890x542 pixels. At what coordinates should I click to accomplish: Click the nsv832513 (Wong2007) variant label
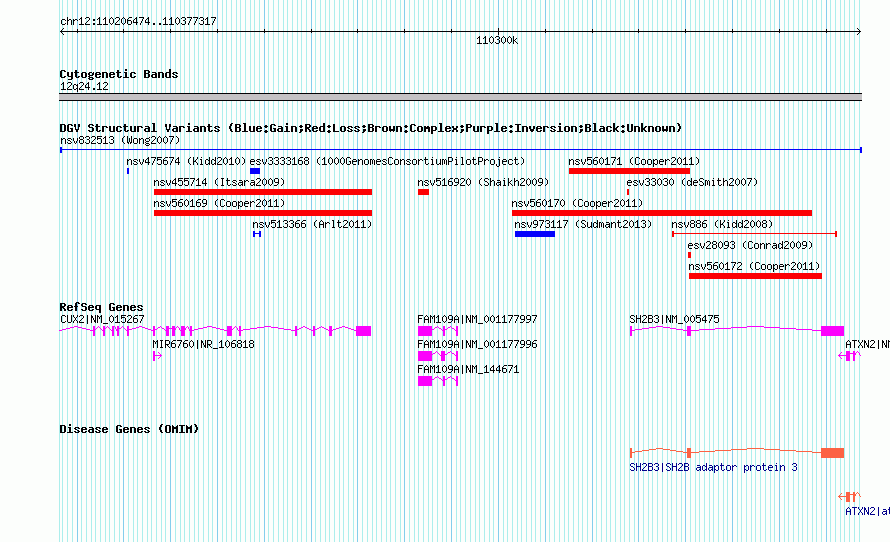click(x=120, y=140)
